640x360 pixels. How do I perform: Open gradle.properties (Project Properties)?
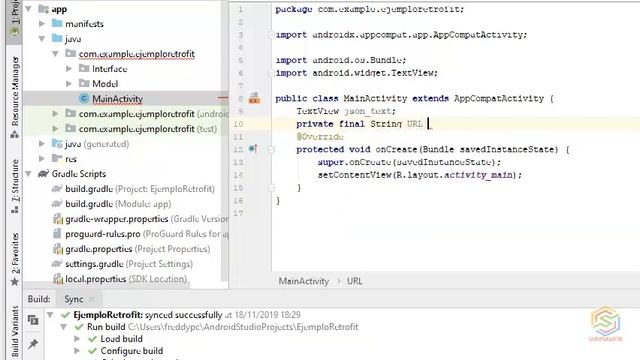pyautogui.click(x=138, y=249)
